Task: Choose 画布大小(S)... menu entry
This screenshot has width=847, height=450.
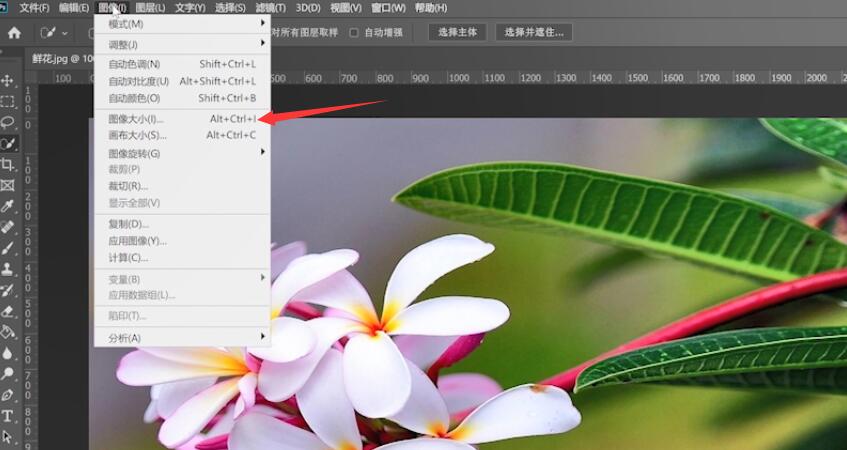Action: pos(183,135)
